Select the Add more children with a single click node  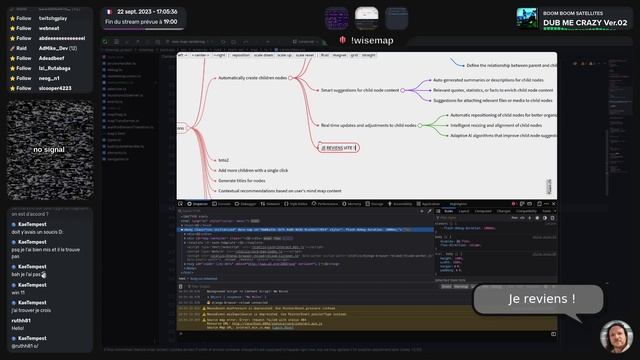click(x=253, y=170)
